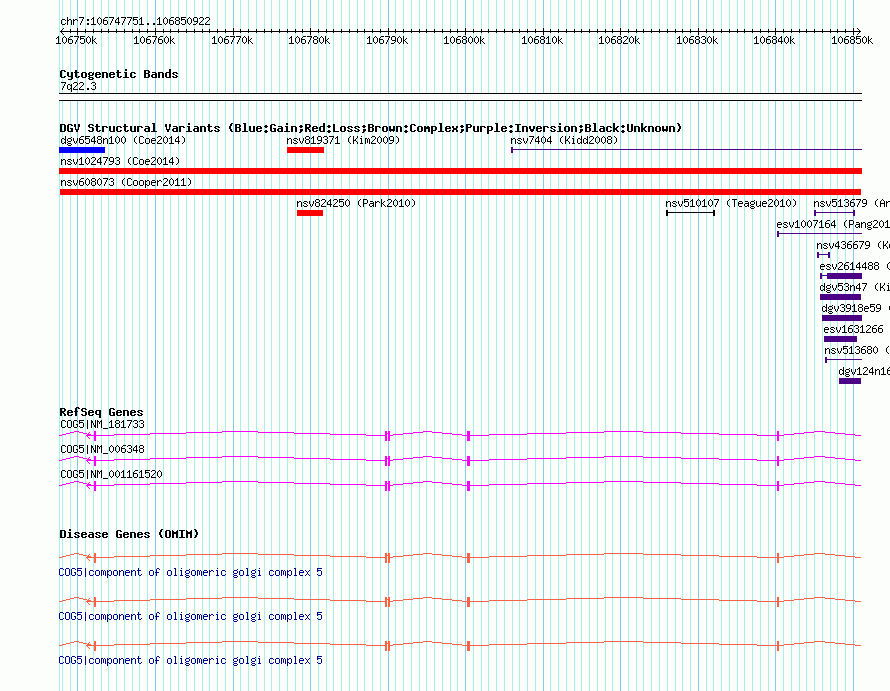Click the 106820k ruler position
This screenshot has height=691, width=890.
619,40
